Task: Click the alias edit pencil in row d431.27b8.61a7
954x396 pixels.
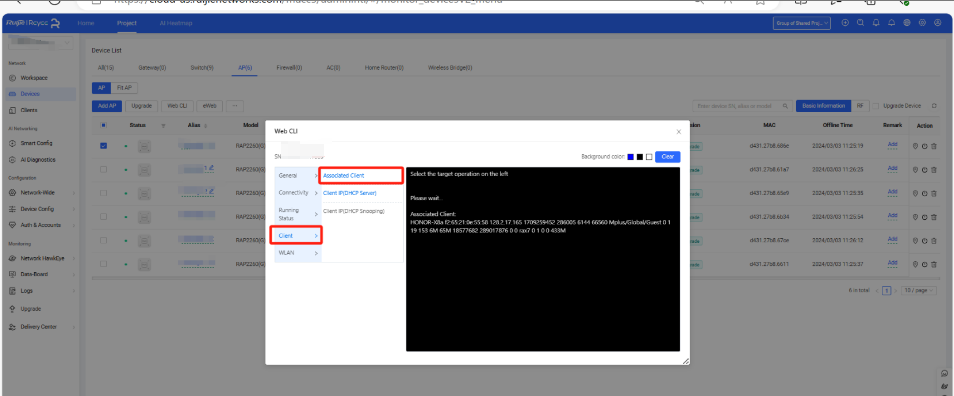Action: coord(211,167)
